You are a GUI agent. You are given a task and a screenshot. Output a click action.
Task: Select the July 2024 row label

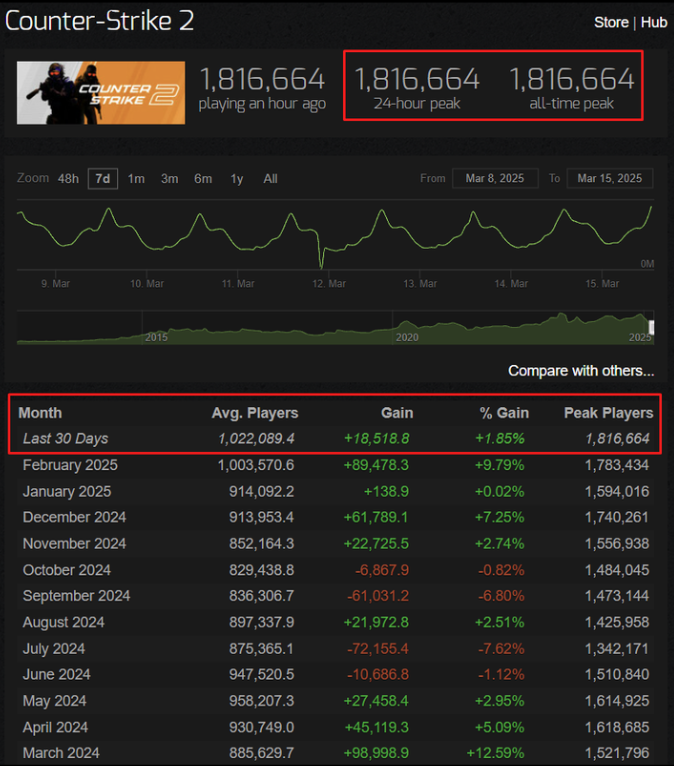coord(54,649)
